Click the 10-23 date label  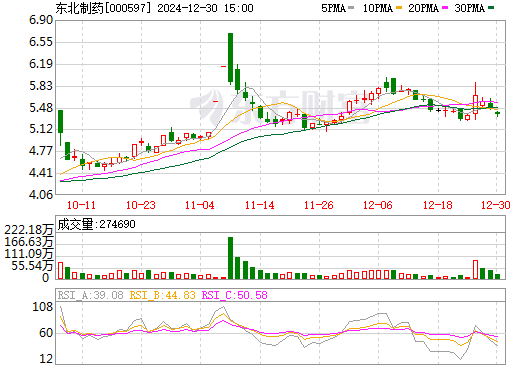141,205
